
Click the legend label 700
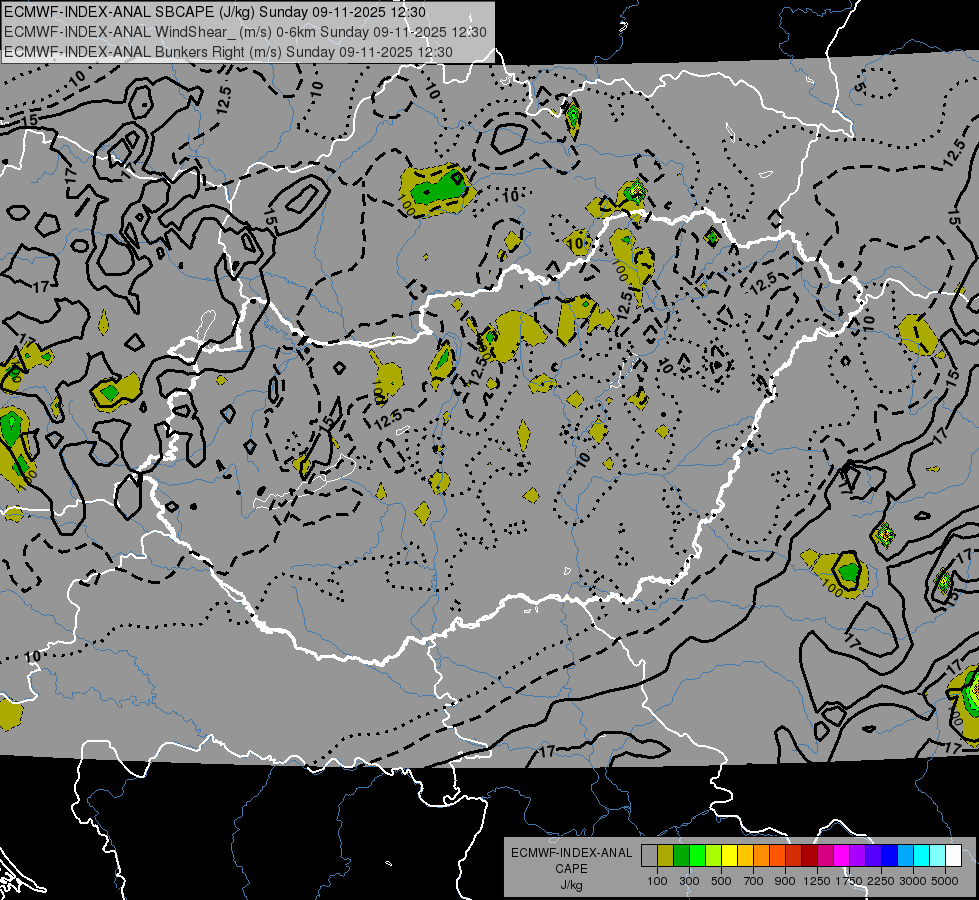[754, 881]
